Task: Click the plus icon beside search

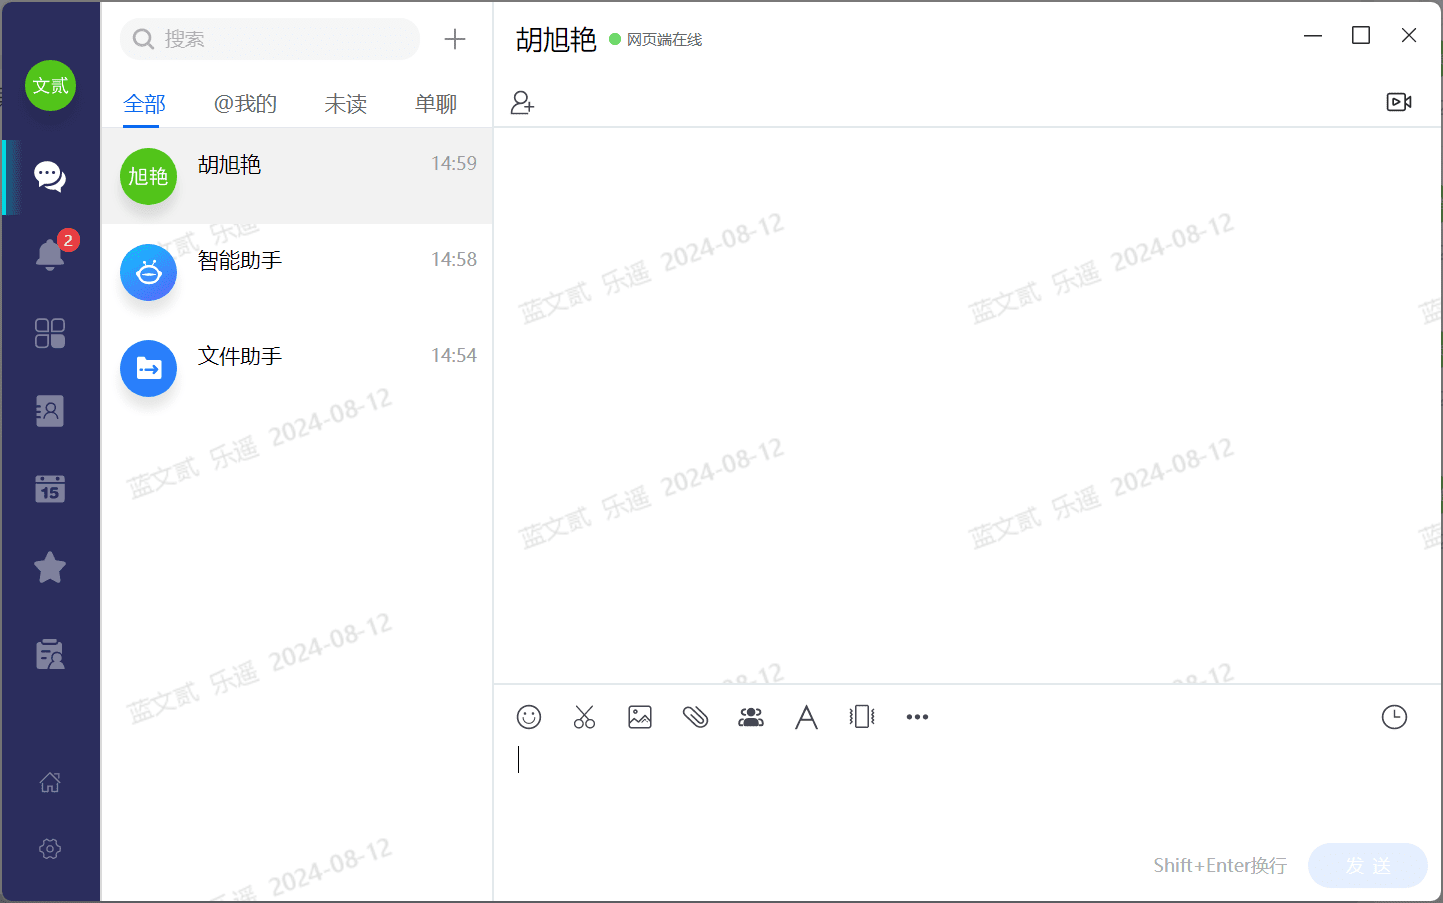Action: point(455,39)
